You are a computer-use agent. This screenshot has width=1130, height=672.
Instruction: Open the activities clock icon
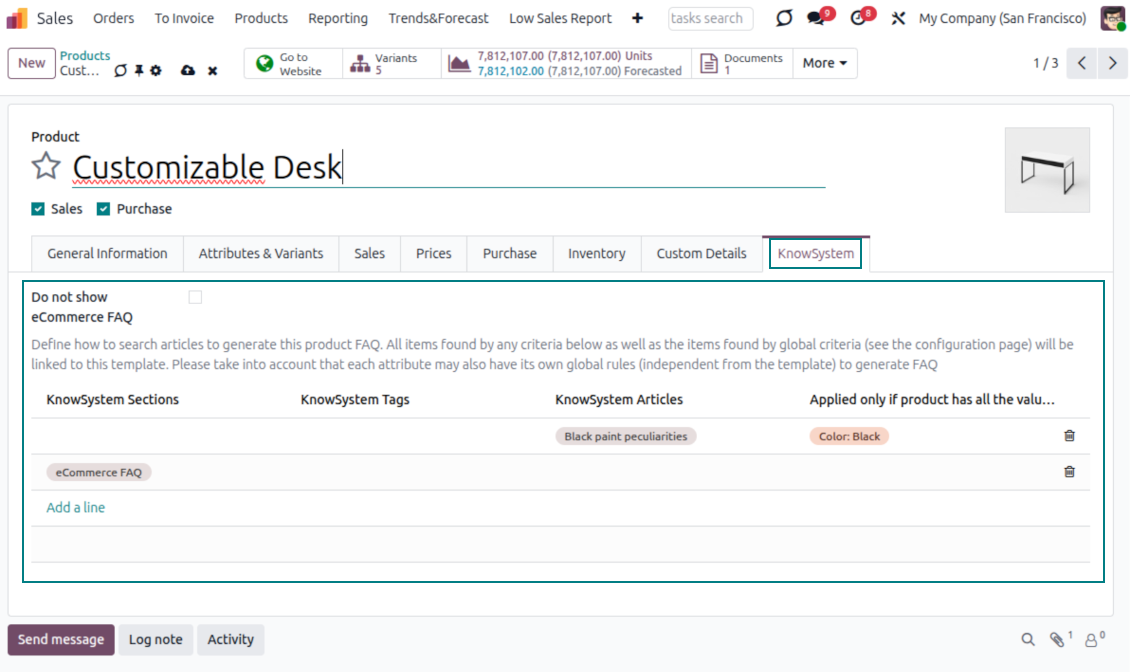pyautogui.click(x=859, y=18)
